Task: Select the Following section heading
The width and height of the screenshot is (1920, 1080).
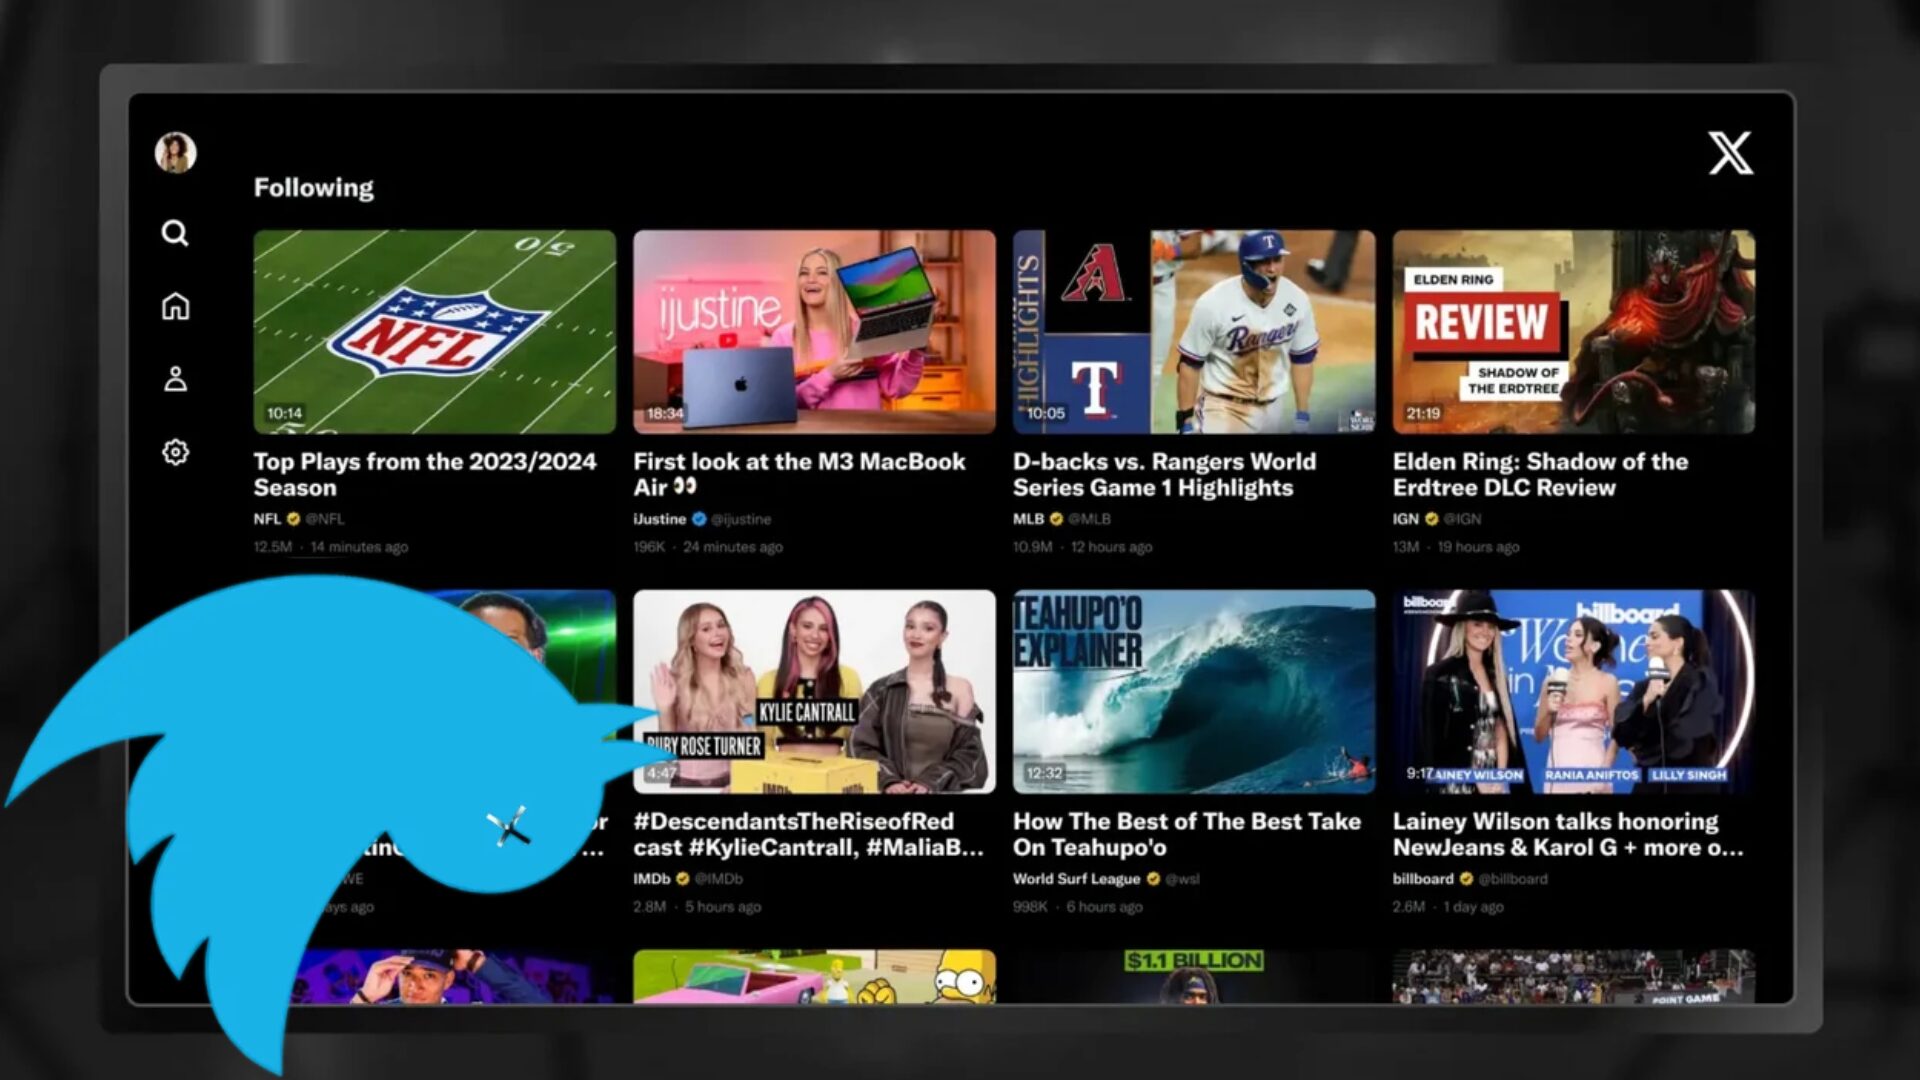Action: [x=313, y=188]
